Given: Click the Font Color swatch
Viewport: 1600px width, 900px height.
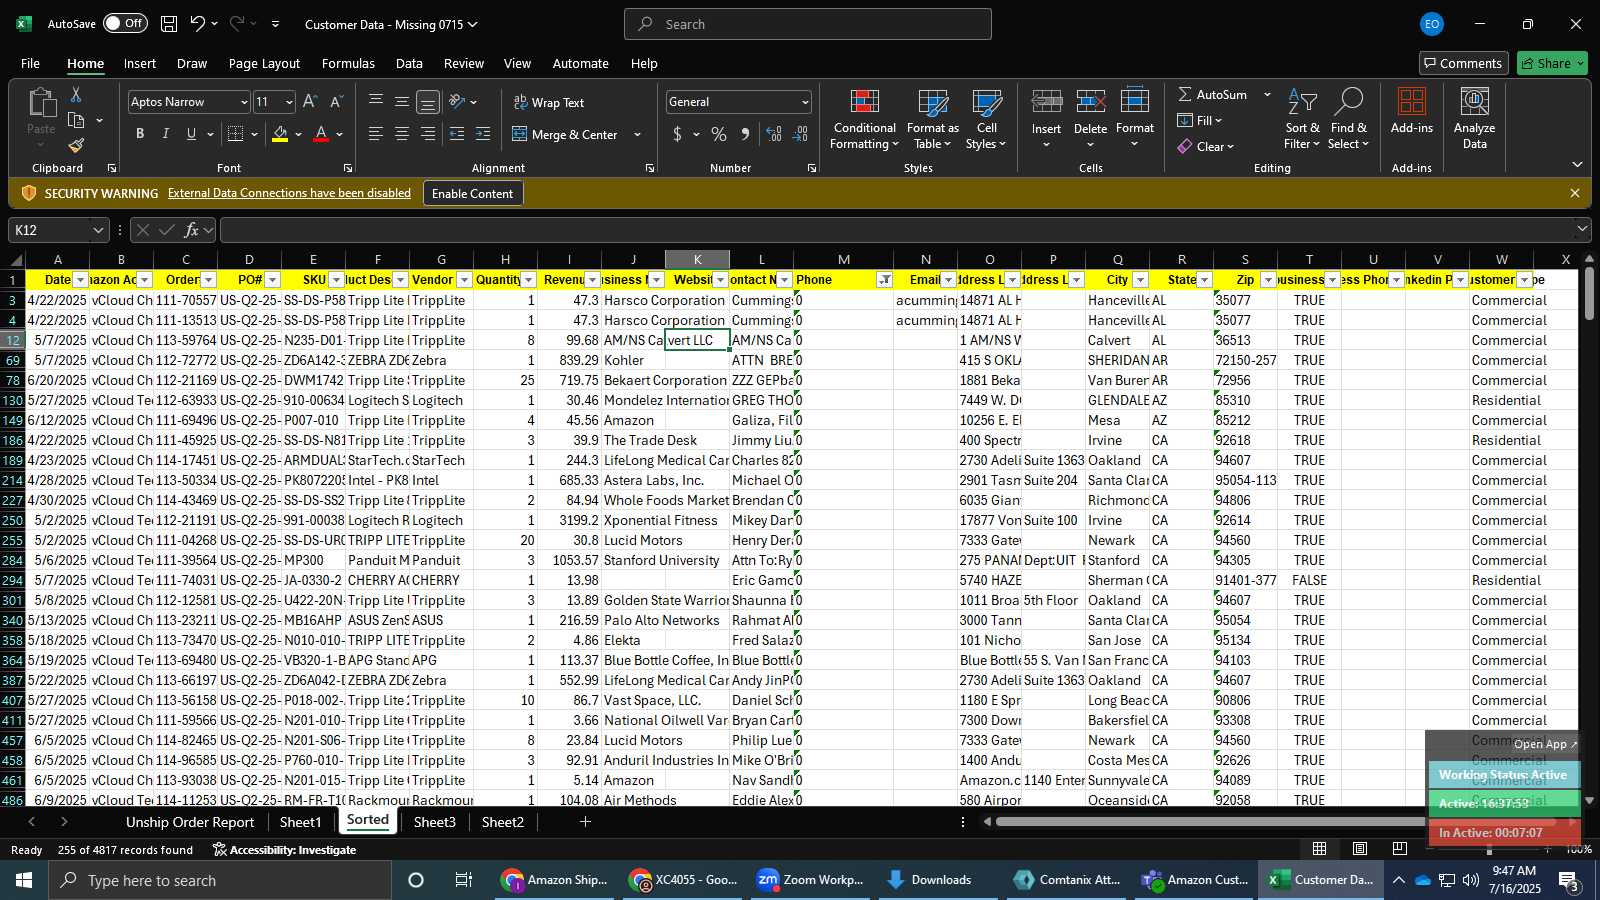Looking at the screenshot, I should pos(321,134).
